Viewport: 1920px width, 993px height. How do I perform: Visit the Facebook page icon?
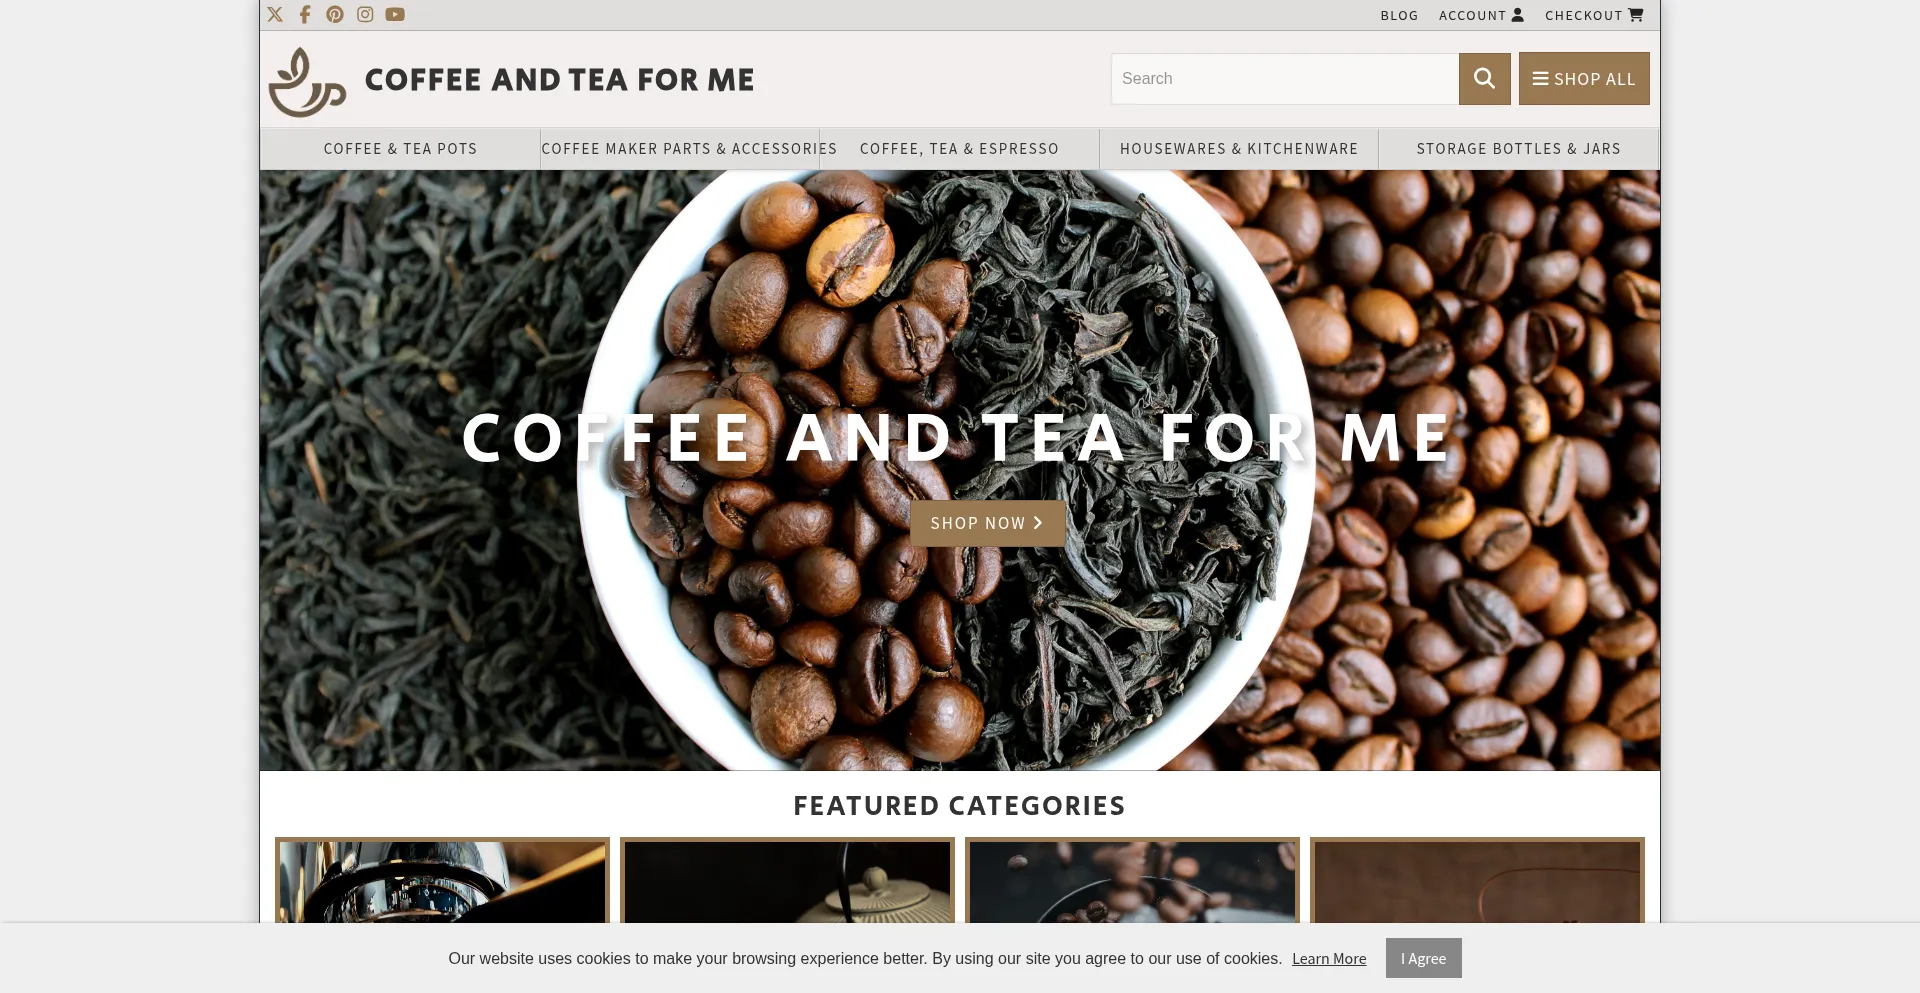[305, 14]
